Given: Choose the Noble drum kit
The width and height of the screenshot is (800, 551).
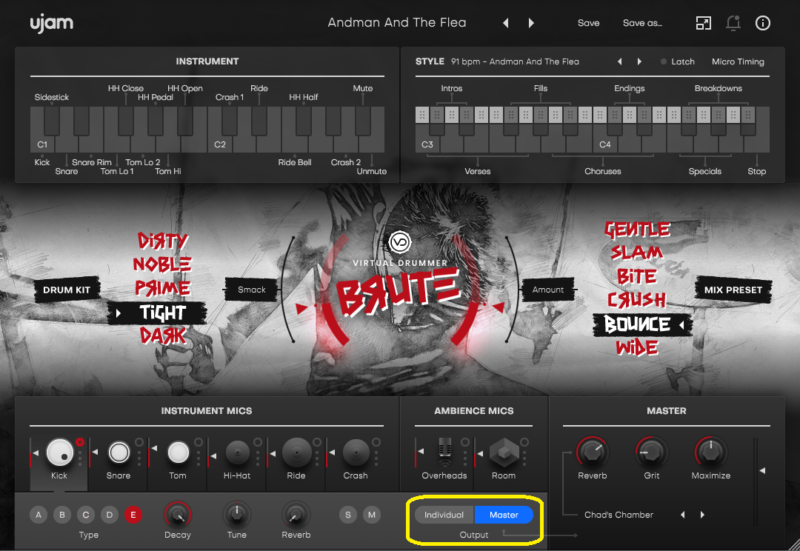Looking at the screenshot, I should pos(162,264).
